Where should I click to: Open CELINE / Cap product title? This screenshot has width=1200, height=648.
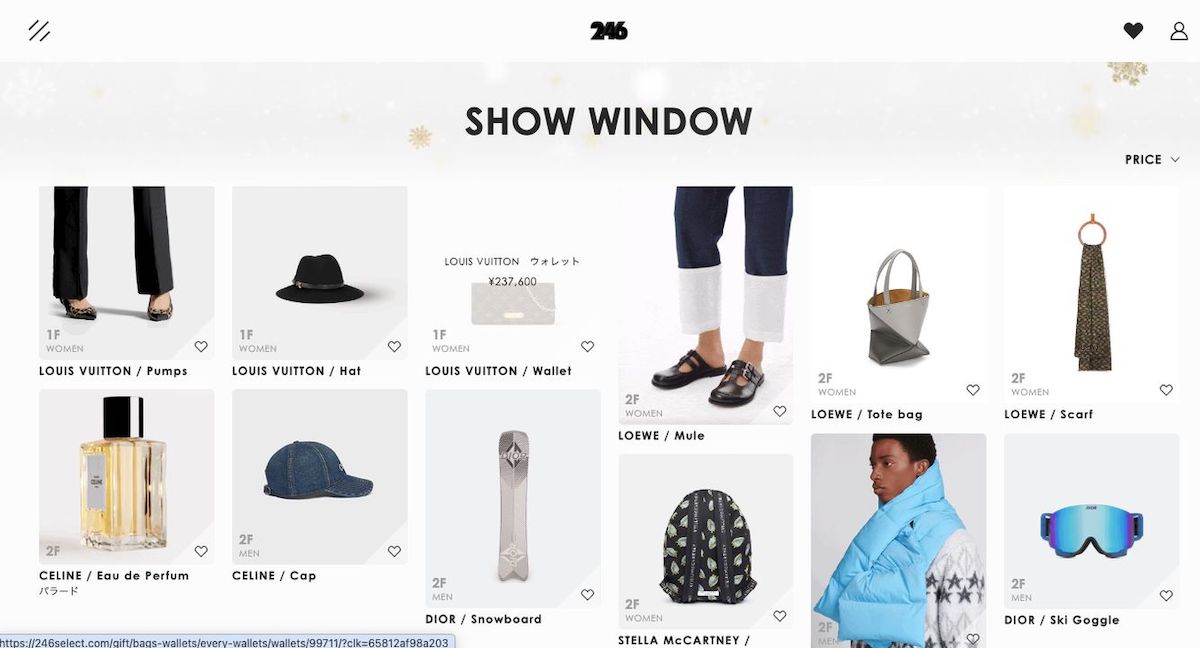[x=274, y=575]
